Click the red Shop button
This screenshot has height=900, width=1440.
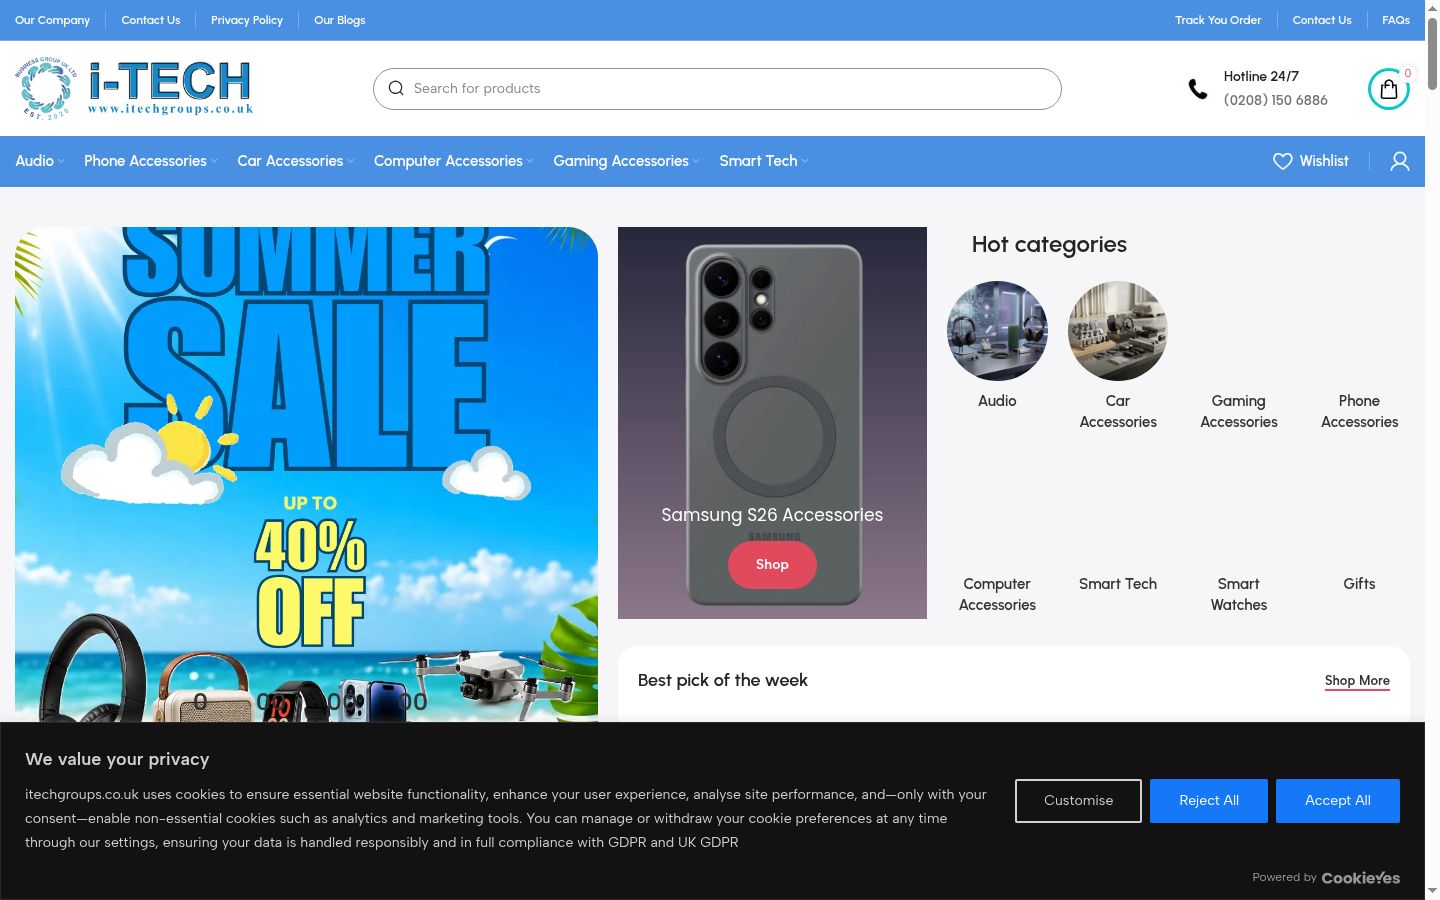coord(772,564)
